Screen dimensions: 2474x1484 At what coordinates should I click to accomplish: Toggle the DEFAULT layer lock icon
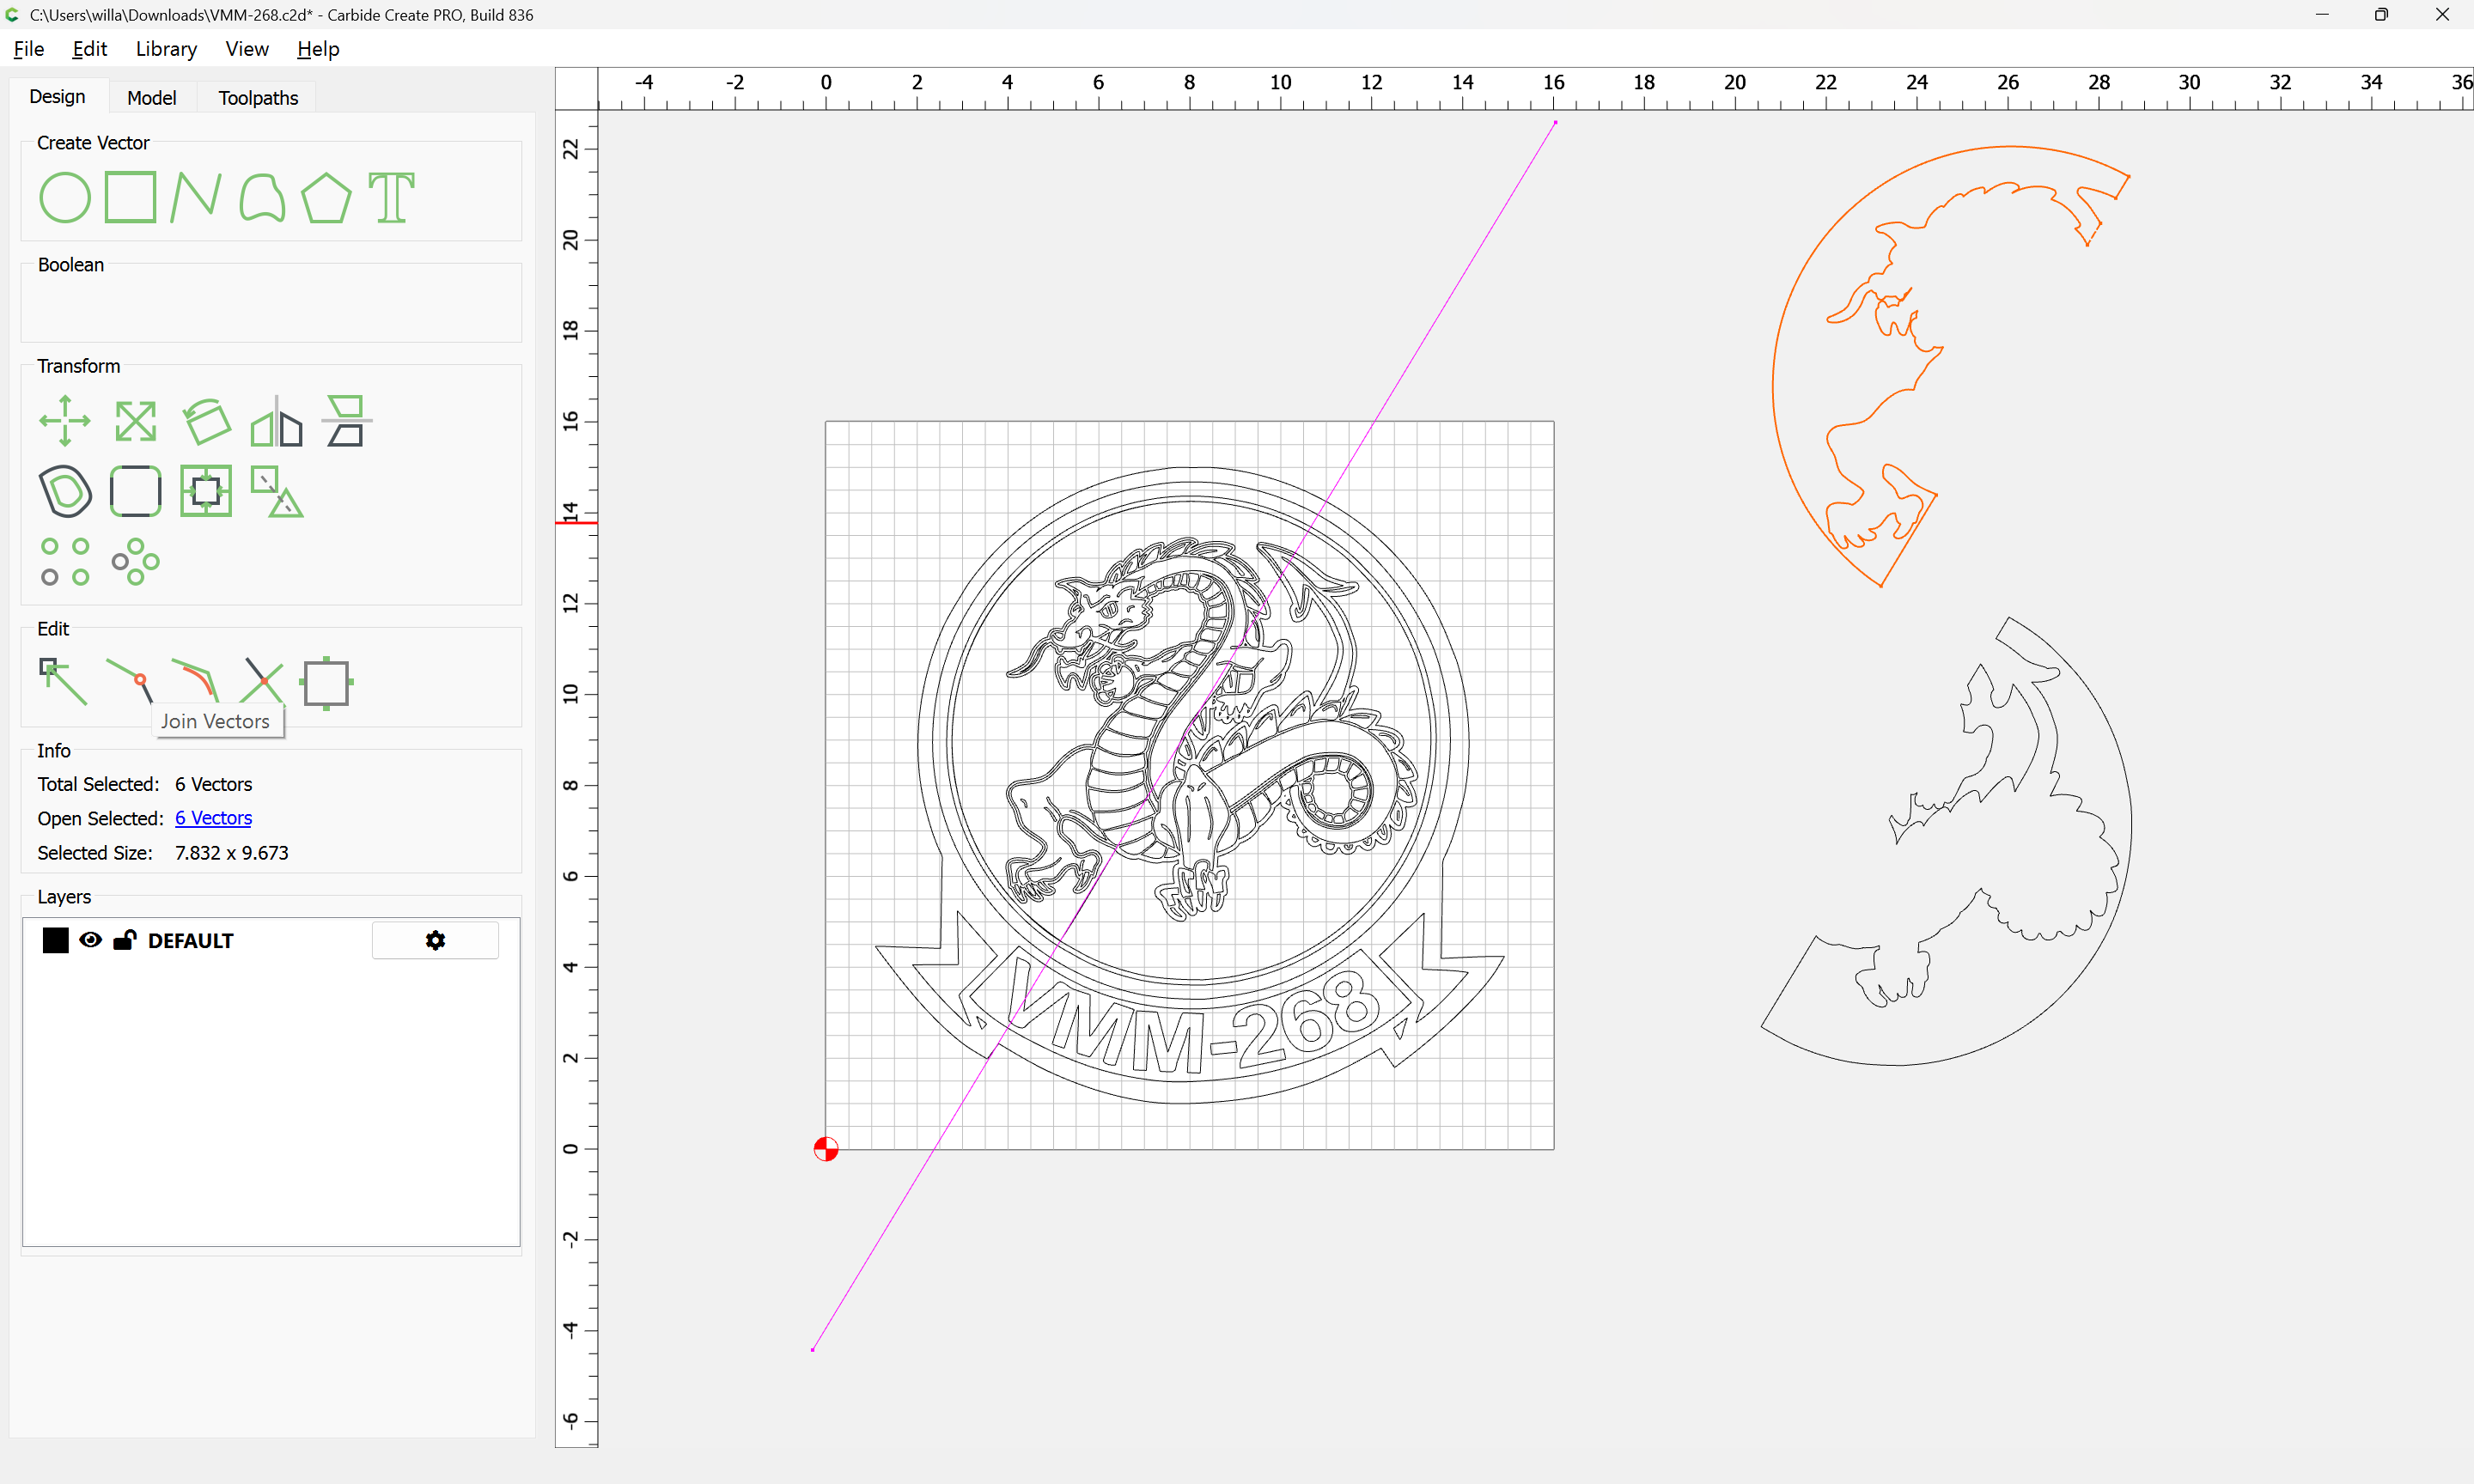coord(125,940)
